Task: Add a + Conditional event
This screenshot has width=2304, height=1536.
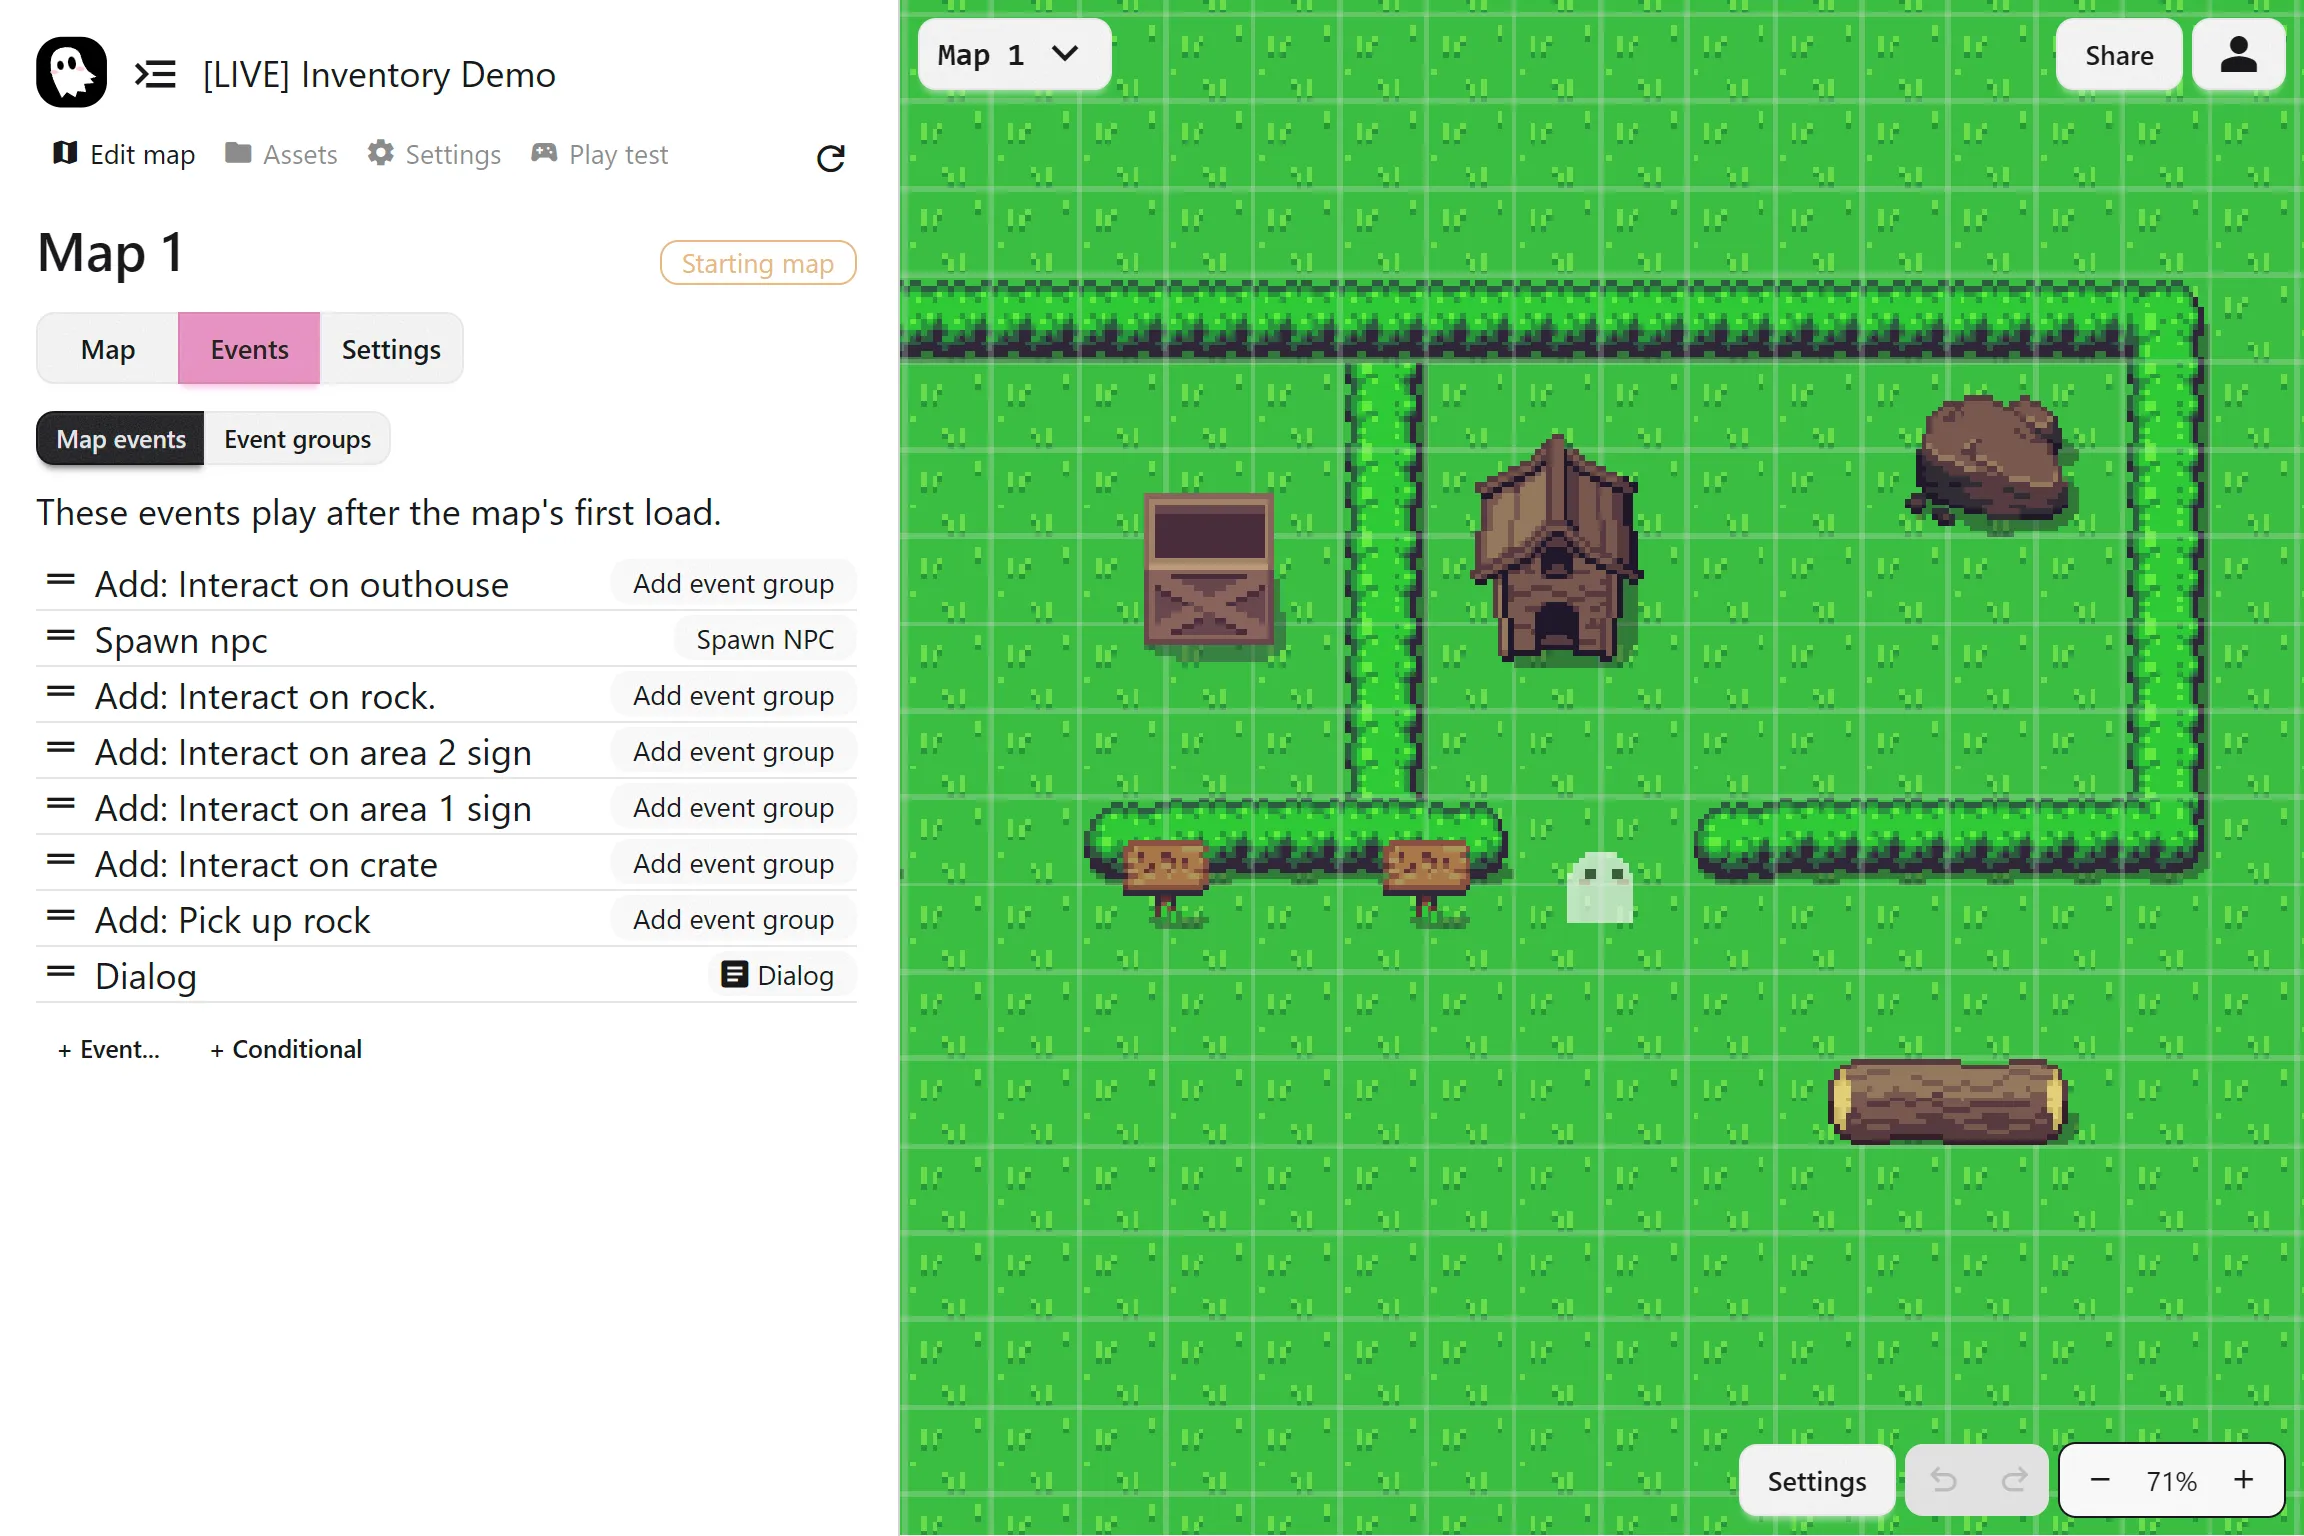Action: click(286, 1049)
